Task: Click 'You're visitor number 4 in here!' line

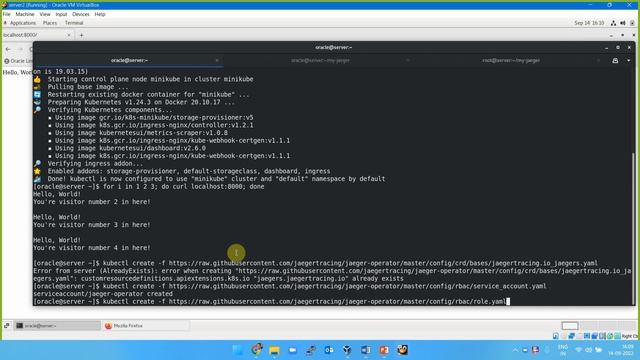Action: click(92, 248)
